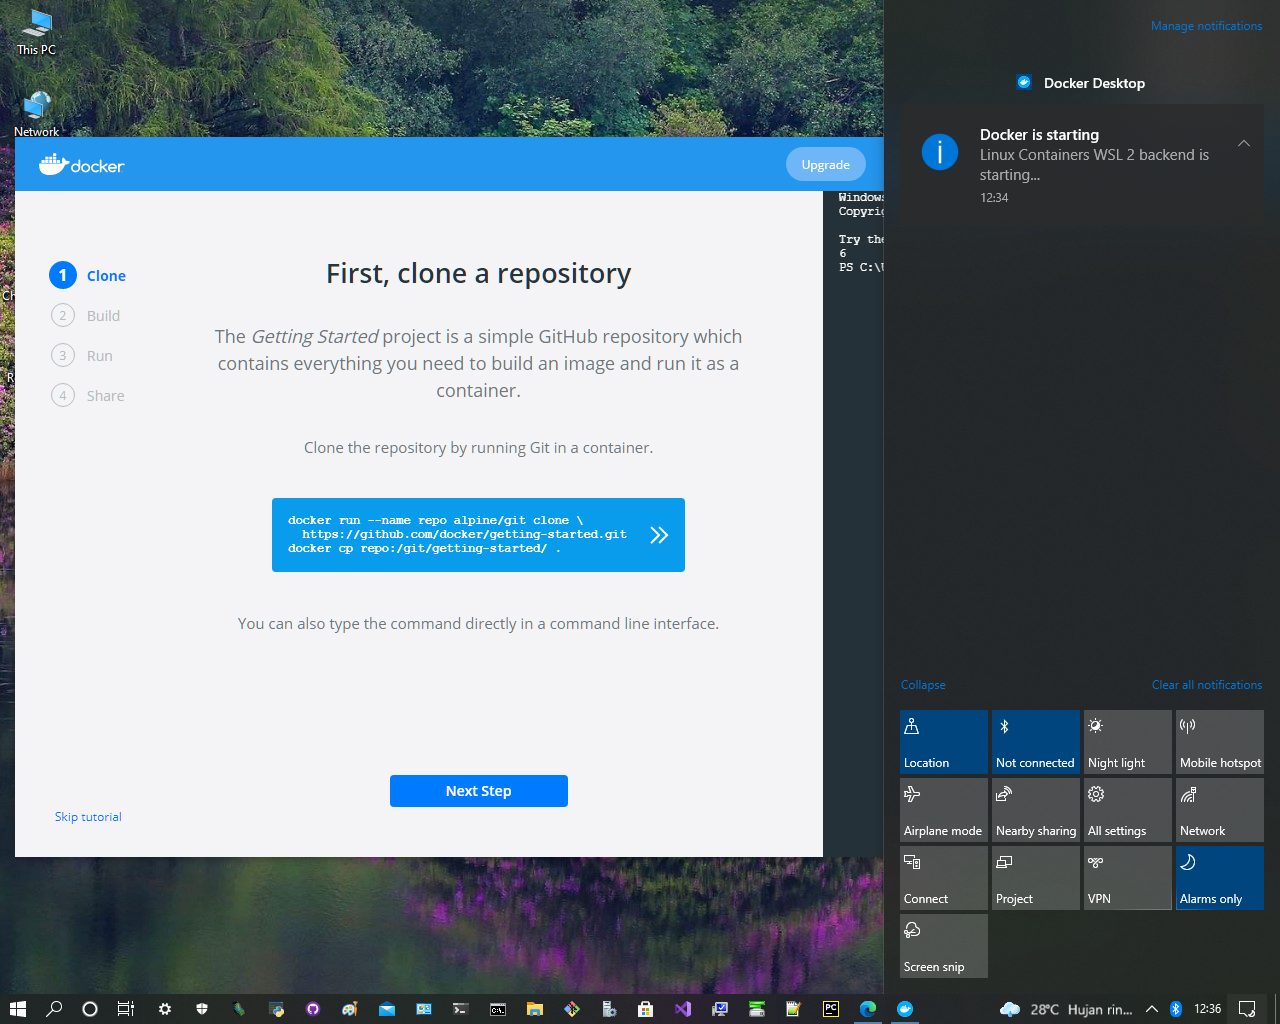This screenshot has height=1024, width=1280.
Task: Toggle Bluetooth Not connected tile
Action: (x=1036, y=741)
